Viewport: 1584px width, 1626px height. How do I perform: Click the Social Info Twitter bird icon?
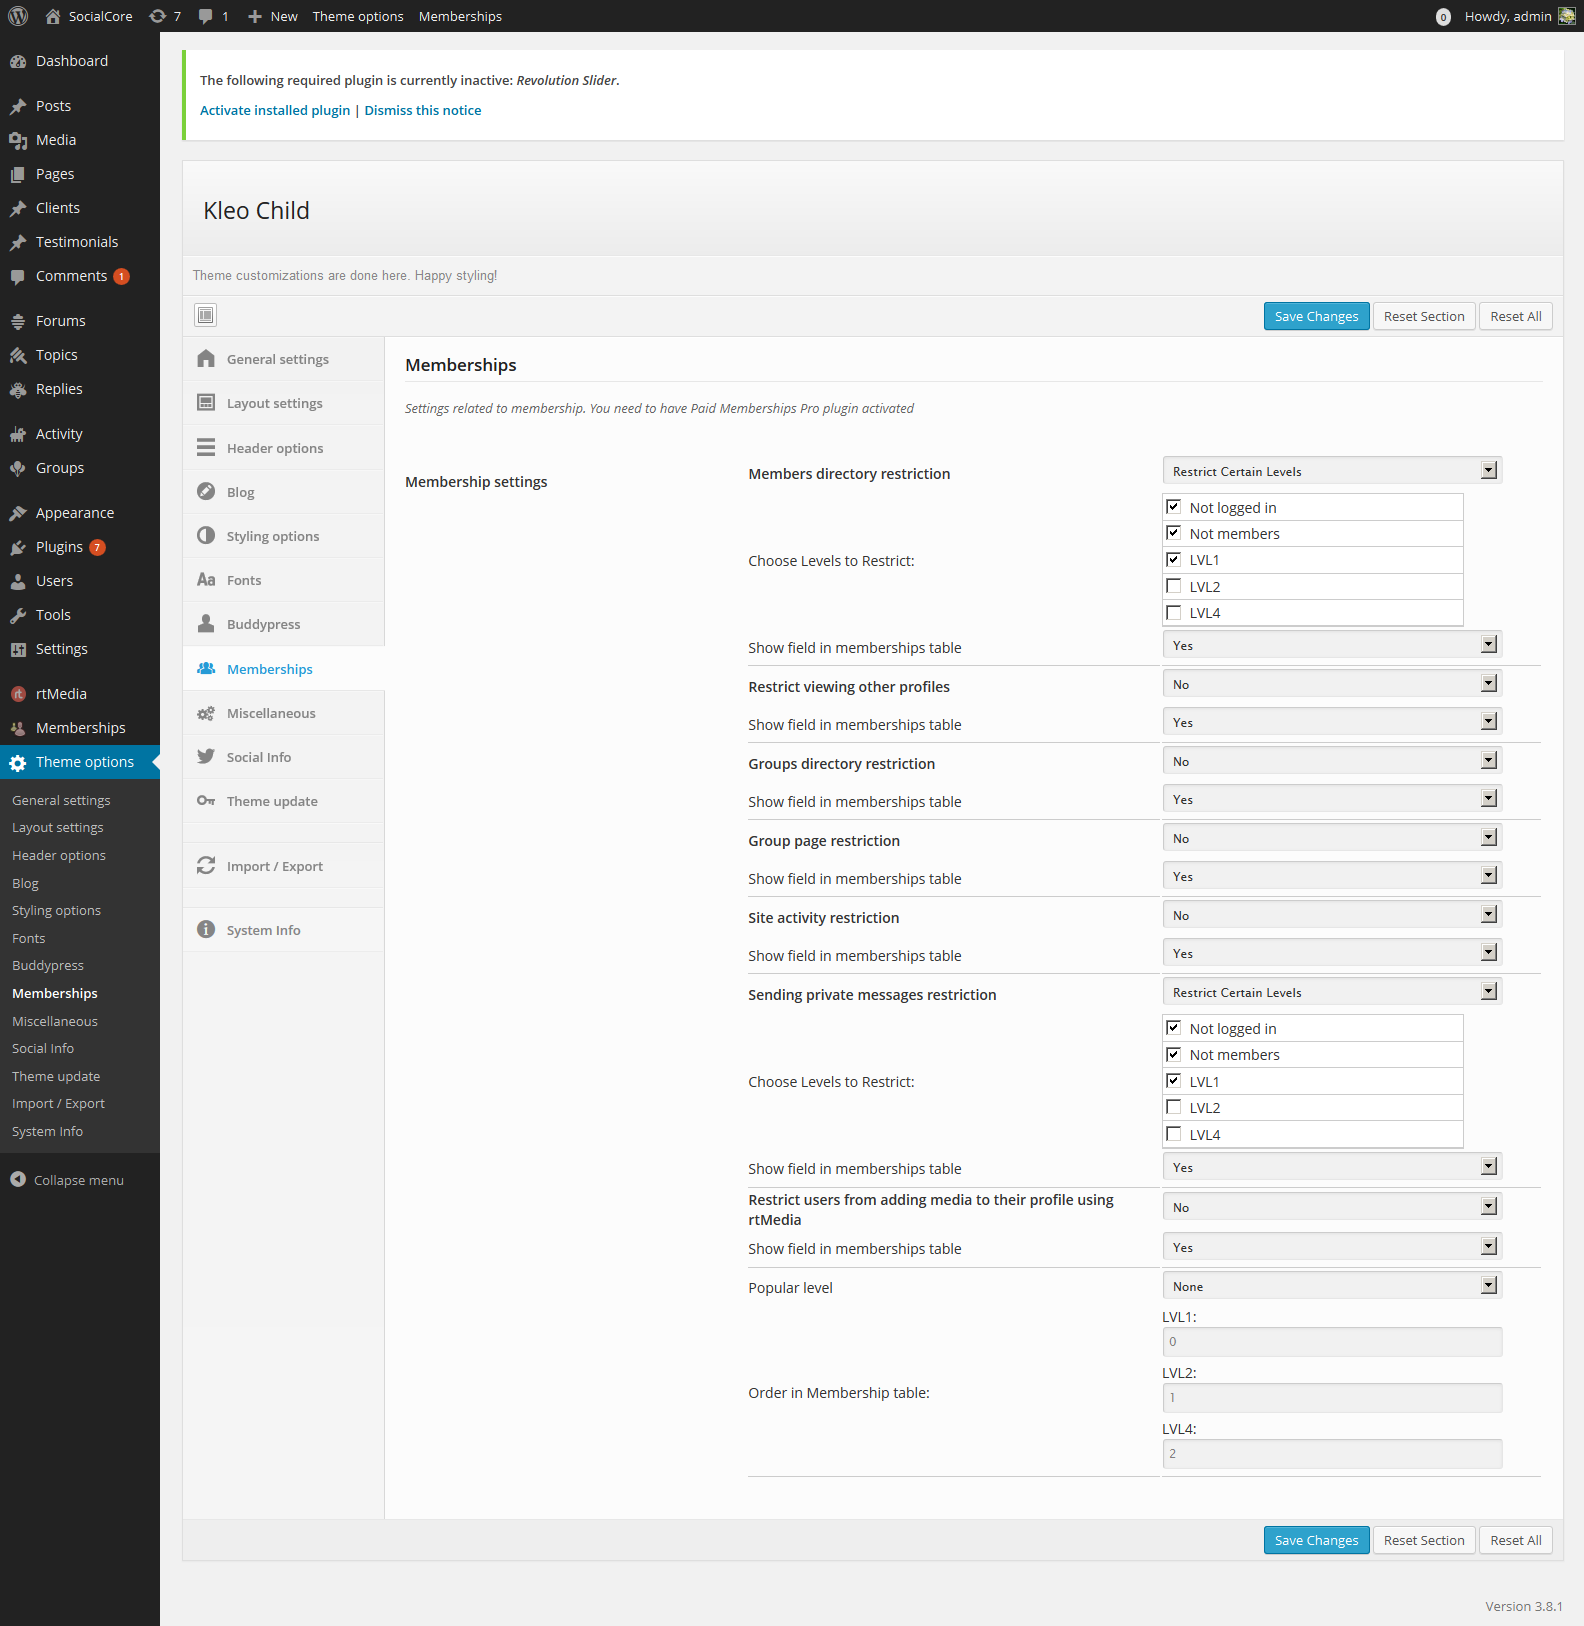coord(206,757)
